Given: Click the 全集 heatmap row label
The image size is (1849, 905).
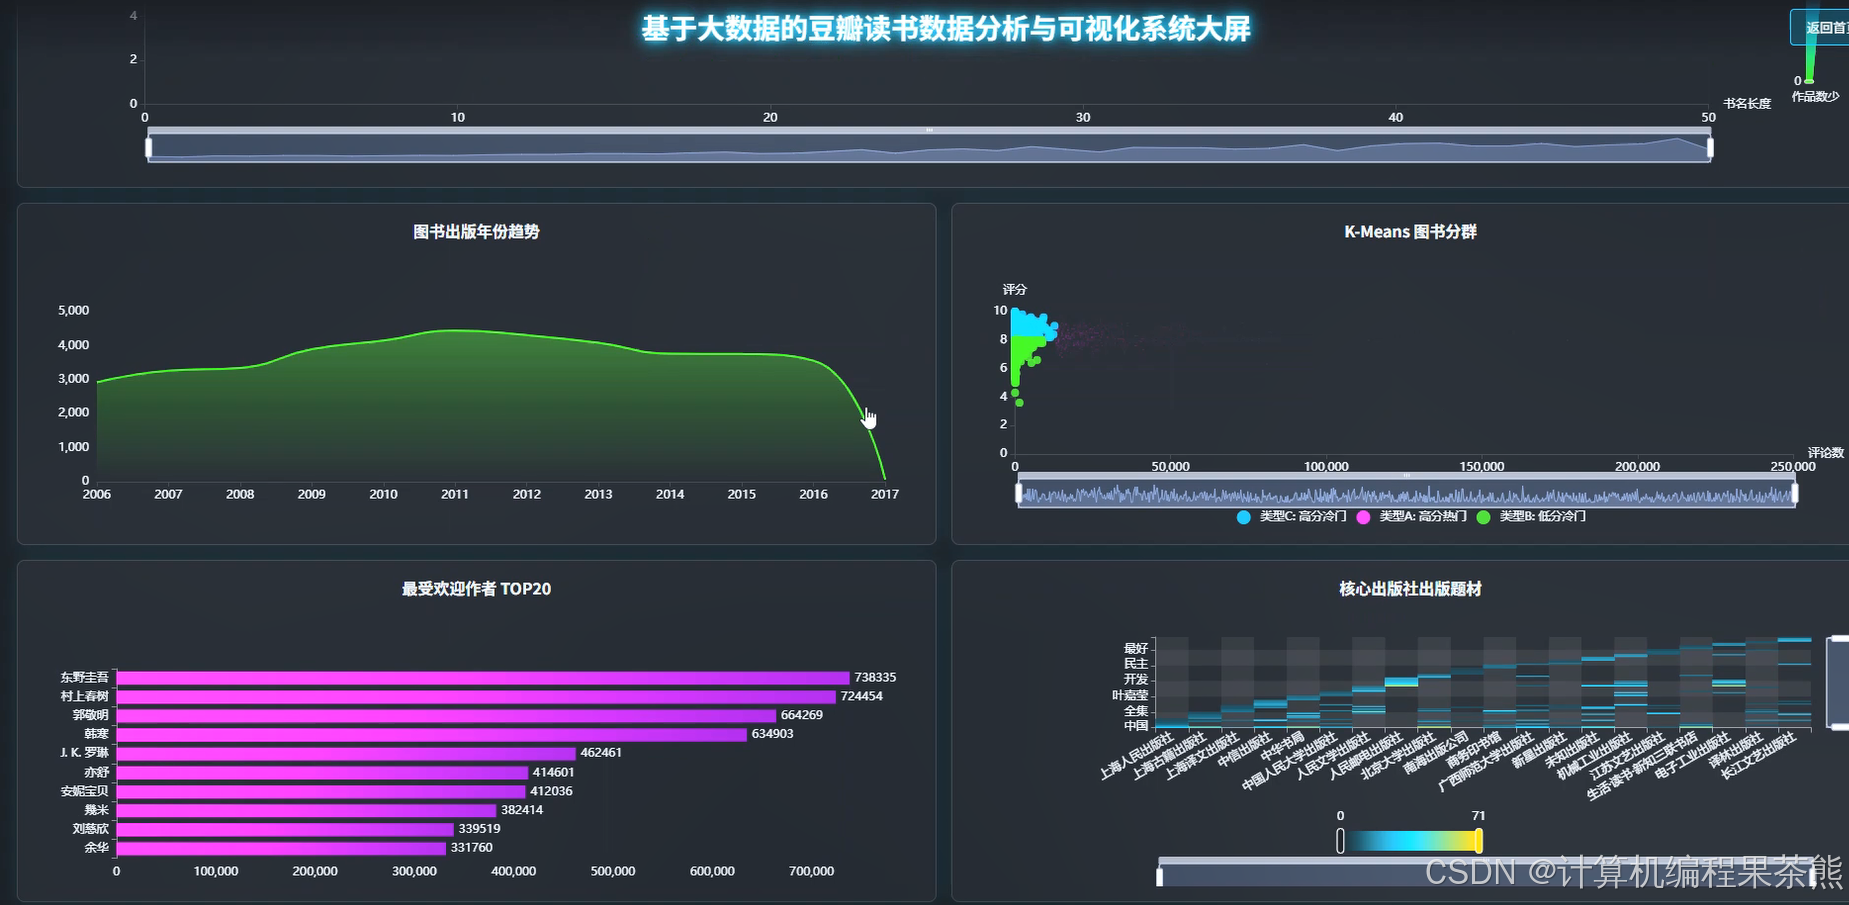Looking at the screenshot, I should (x=1136, y=711).
